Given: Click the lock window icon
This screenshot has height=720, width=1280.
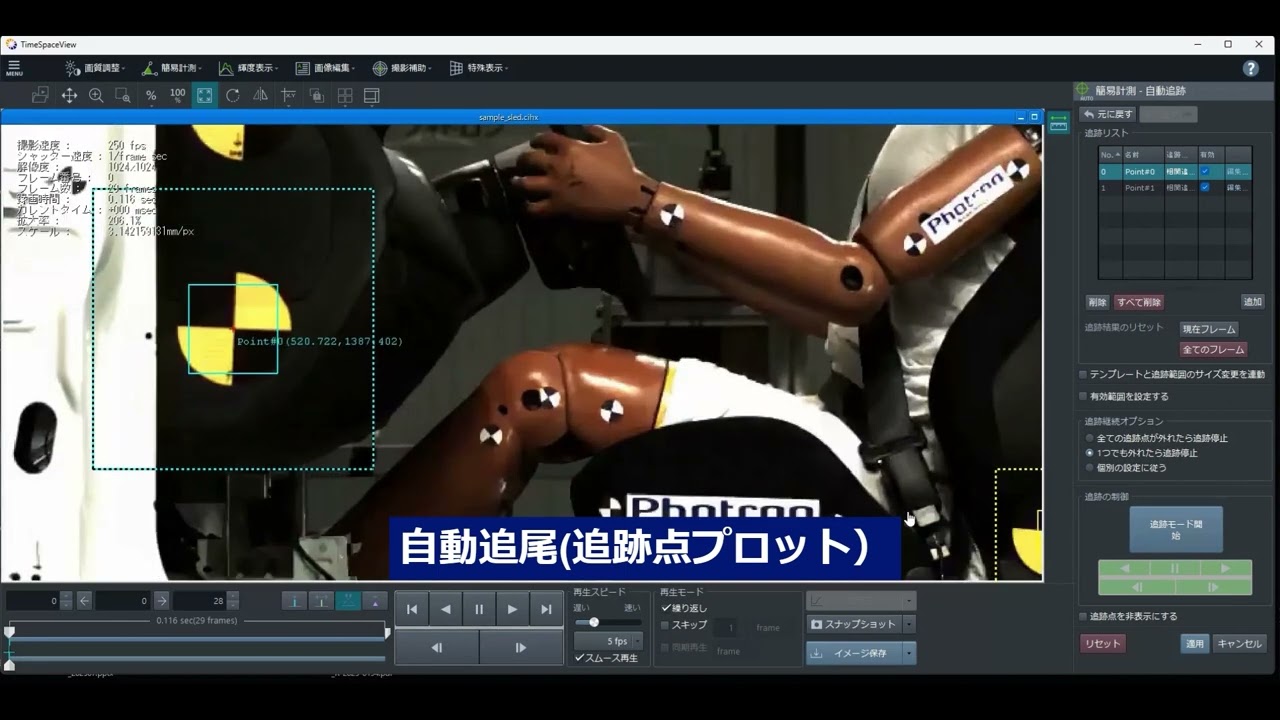Looking at the screenshot, I should (x=316, y=95).
